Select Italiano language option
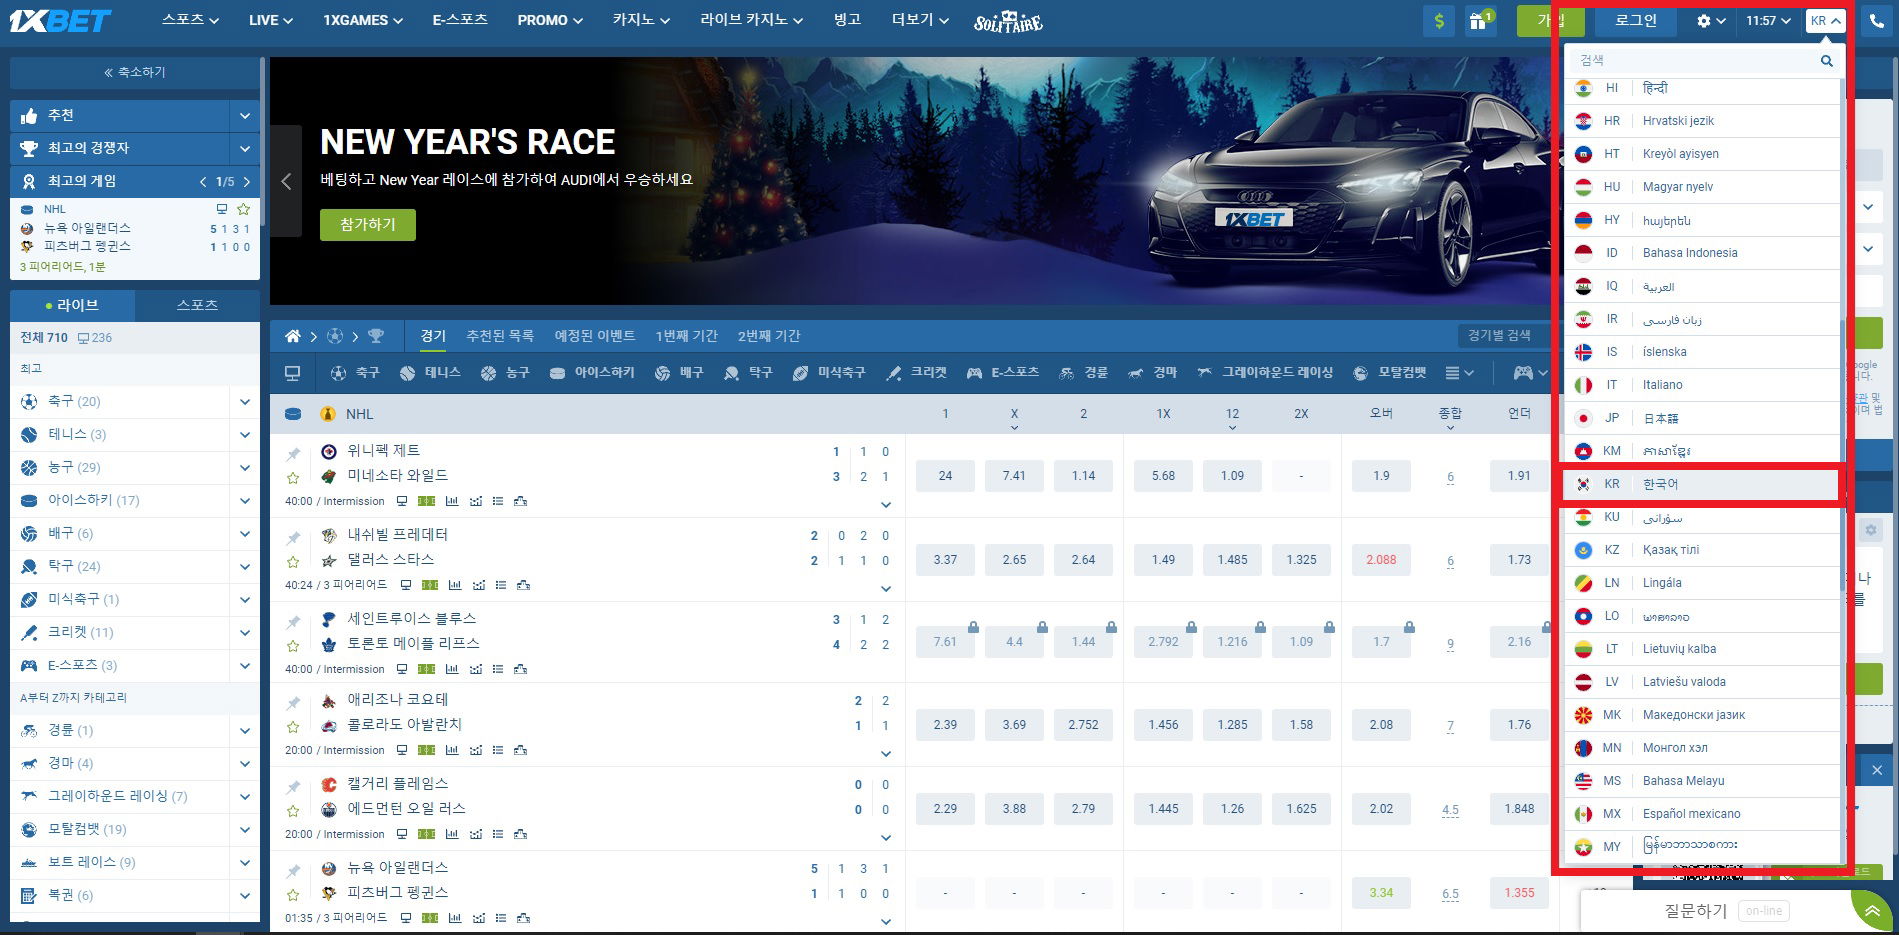 [1701, 385]
